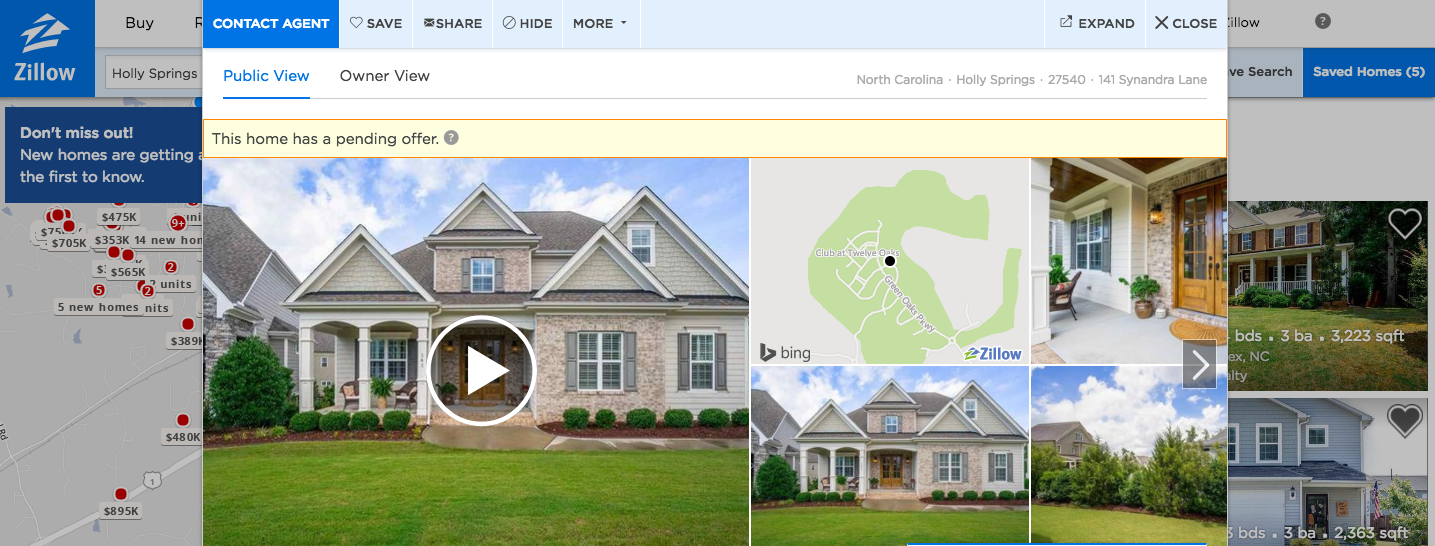Viewport: 1435px width, 546px height.
Task: Select the Public View tab
Action: click(266, 76)
